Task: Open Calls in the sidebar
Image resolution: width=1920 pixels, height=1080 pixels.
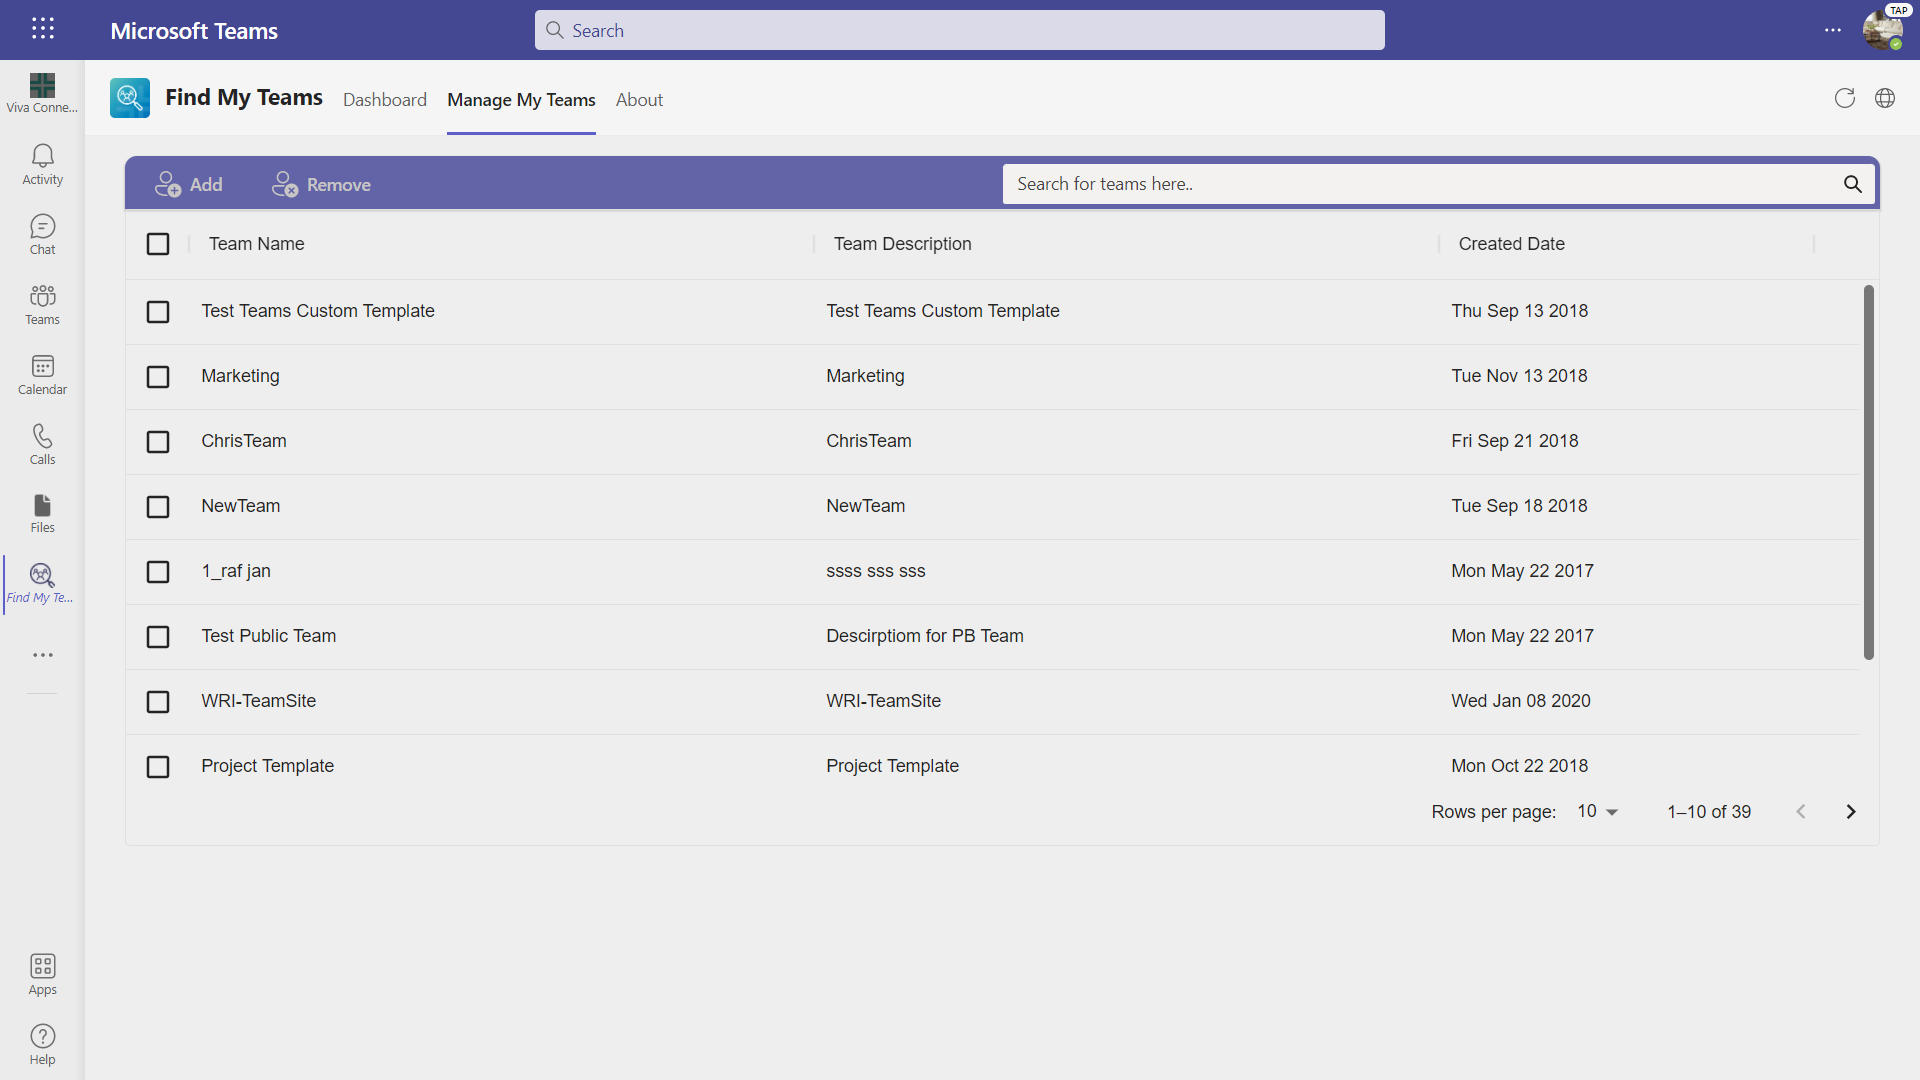Action: coord(42,445)
